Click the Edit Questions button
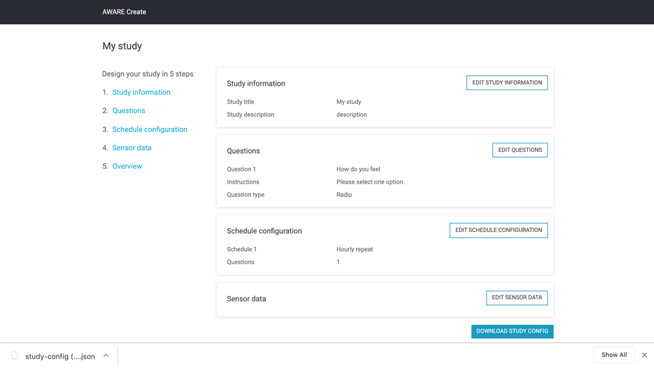 point(520,150)
